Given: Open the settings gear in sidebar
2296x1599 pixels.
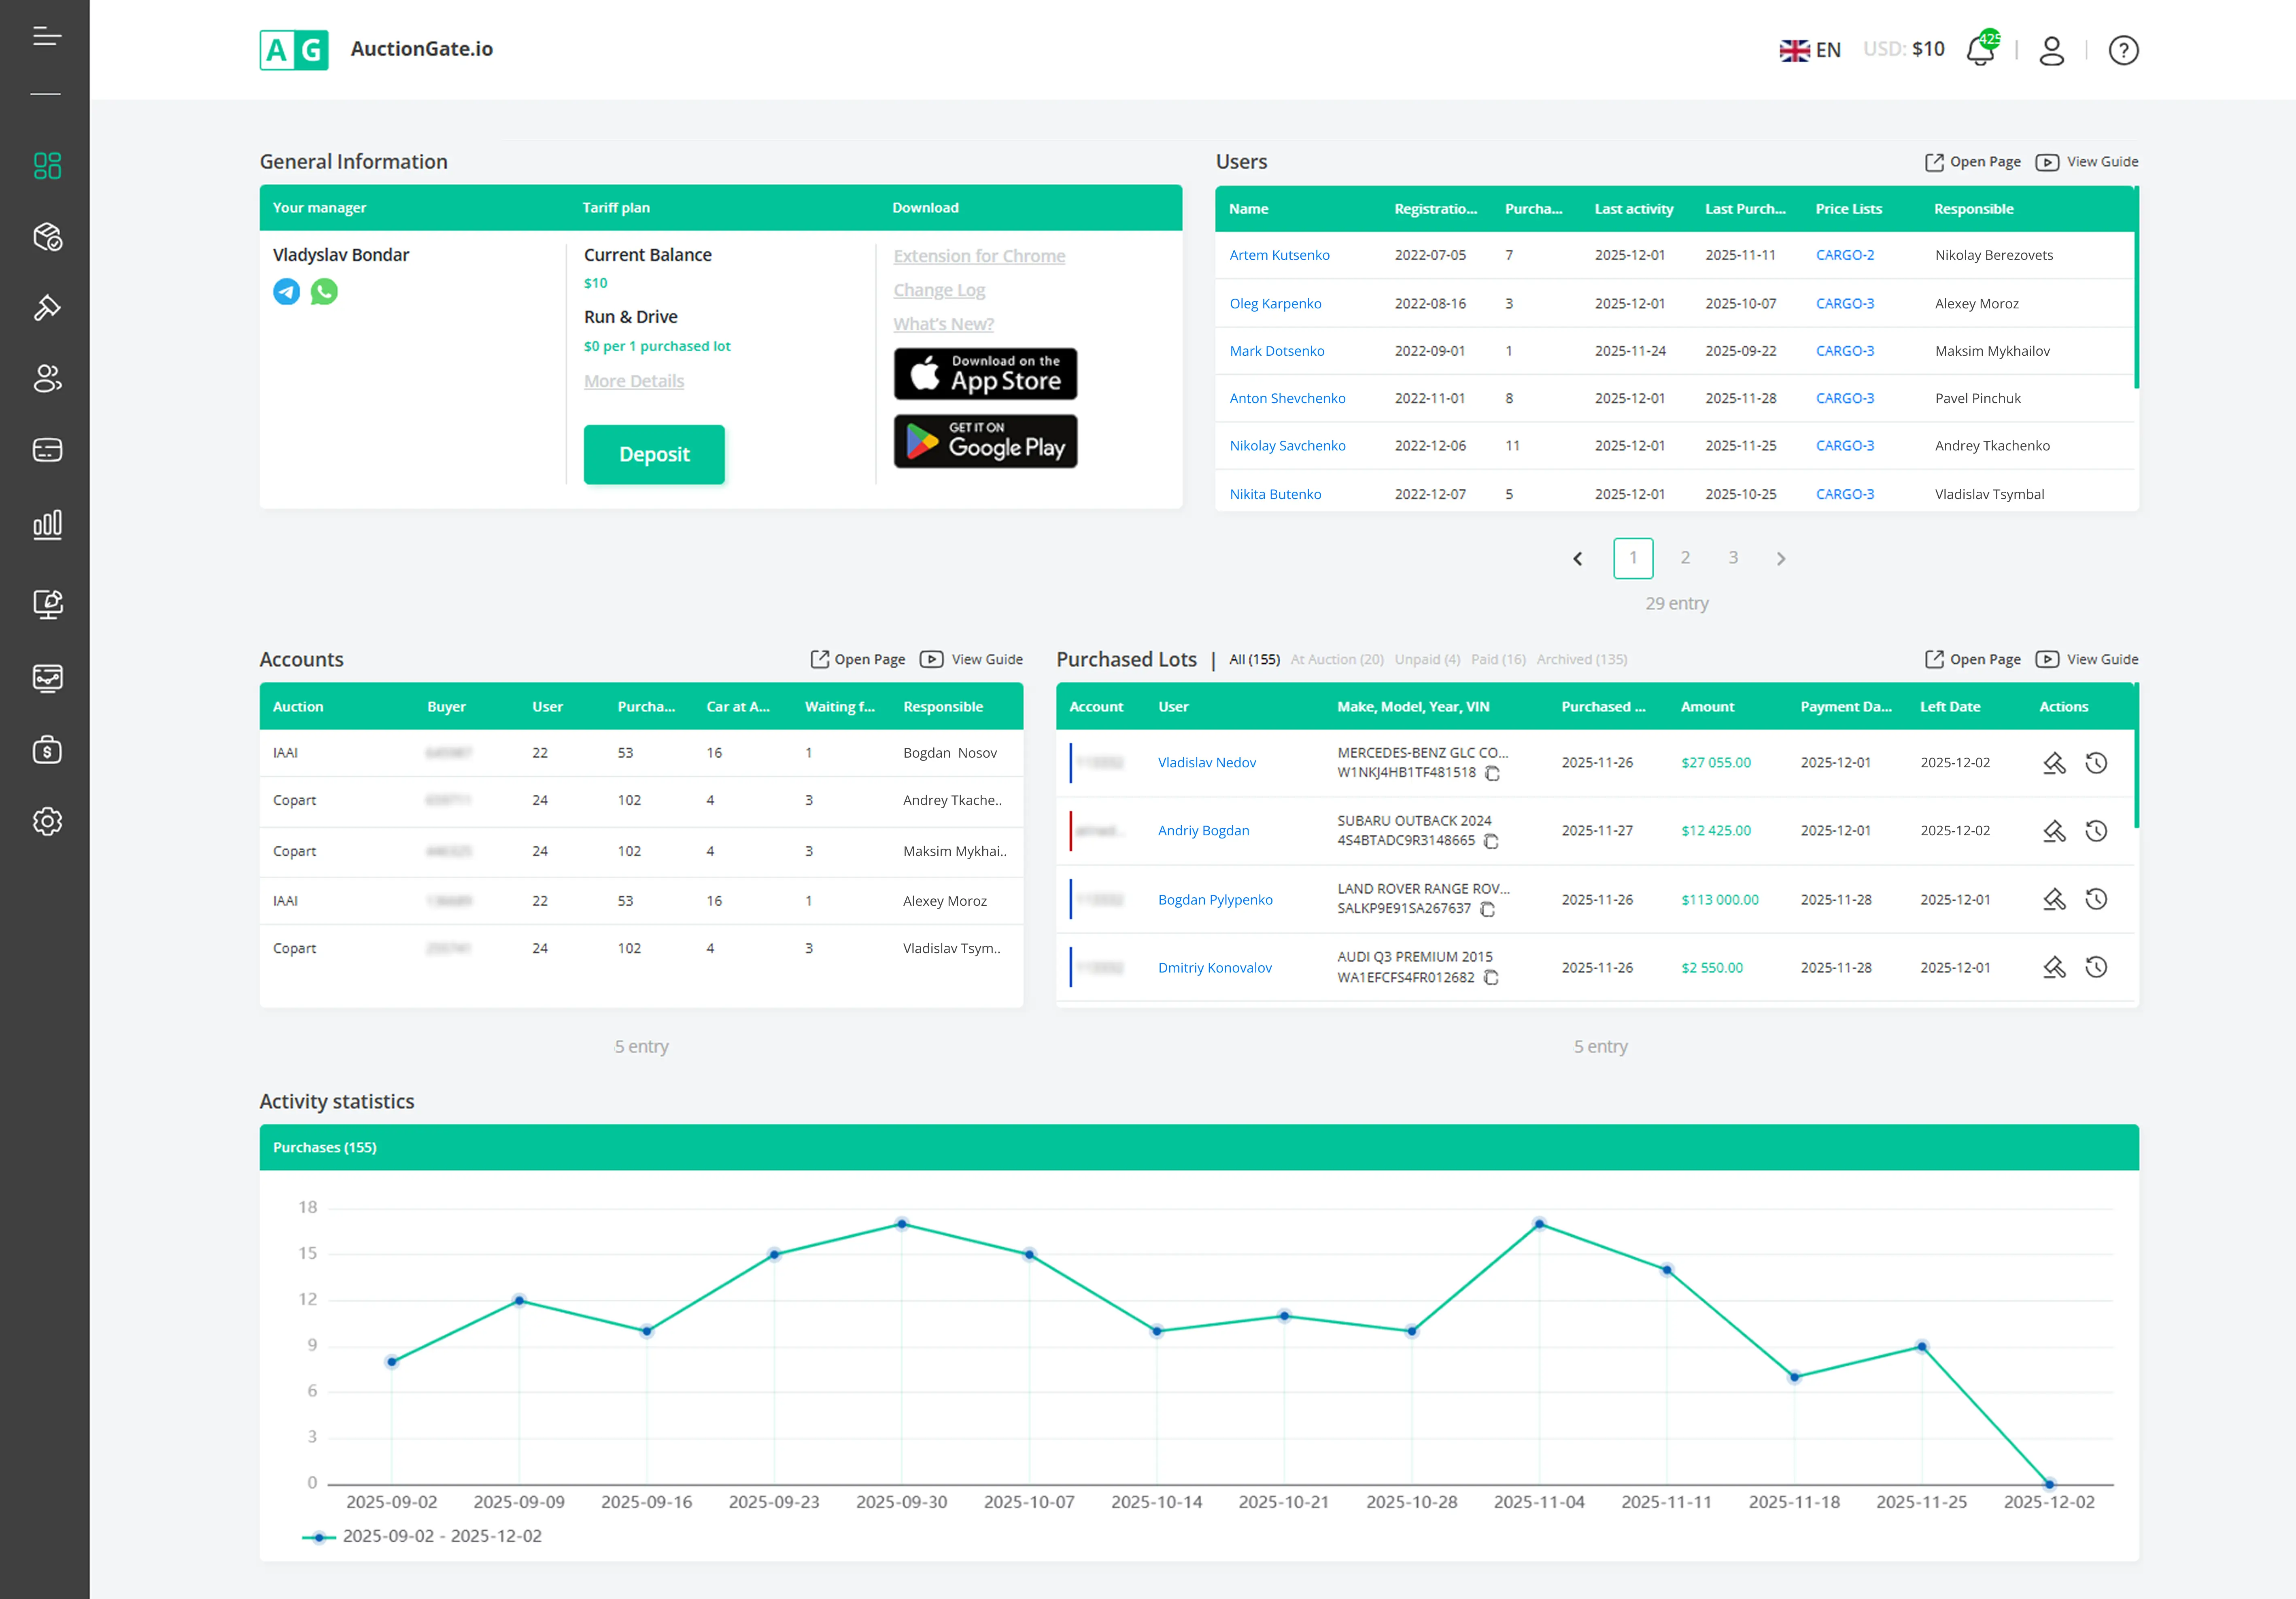Looking at the screenshot, I should coord(47,821).
